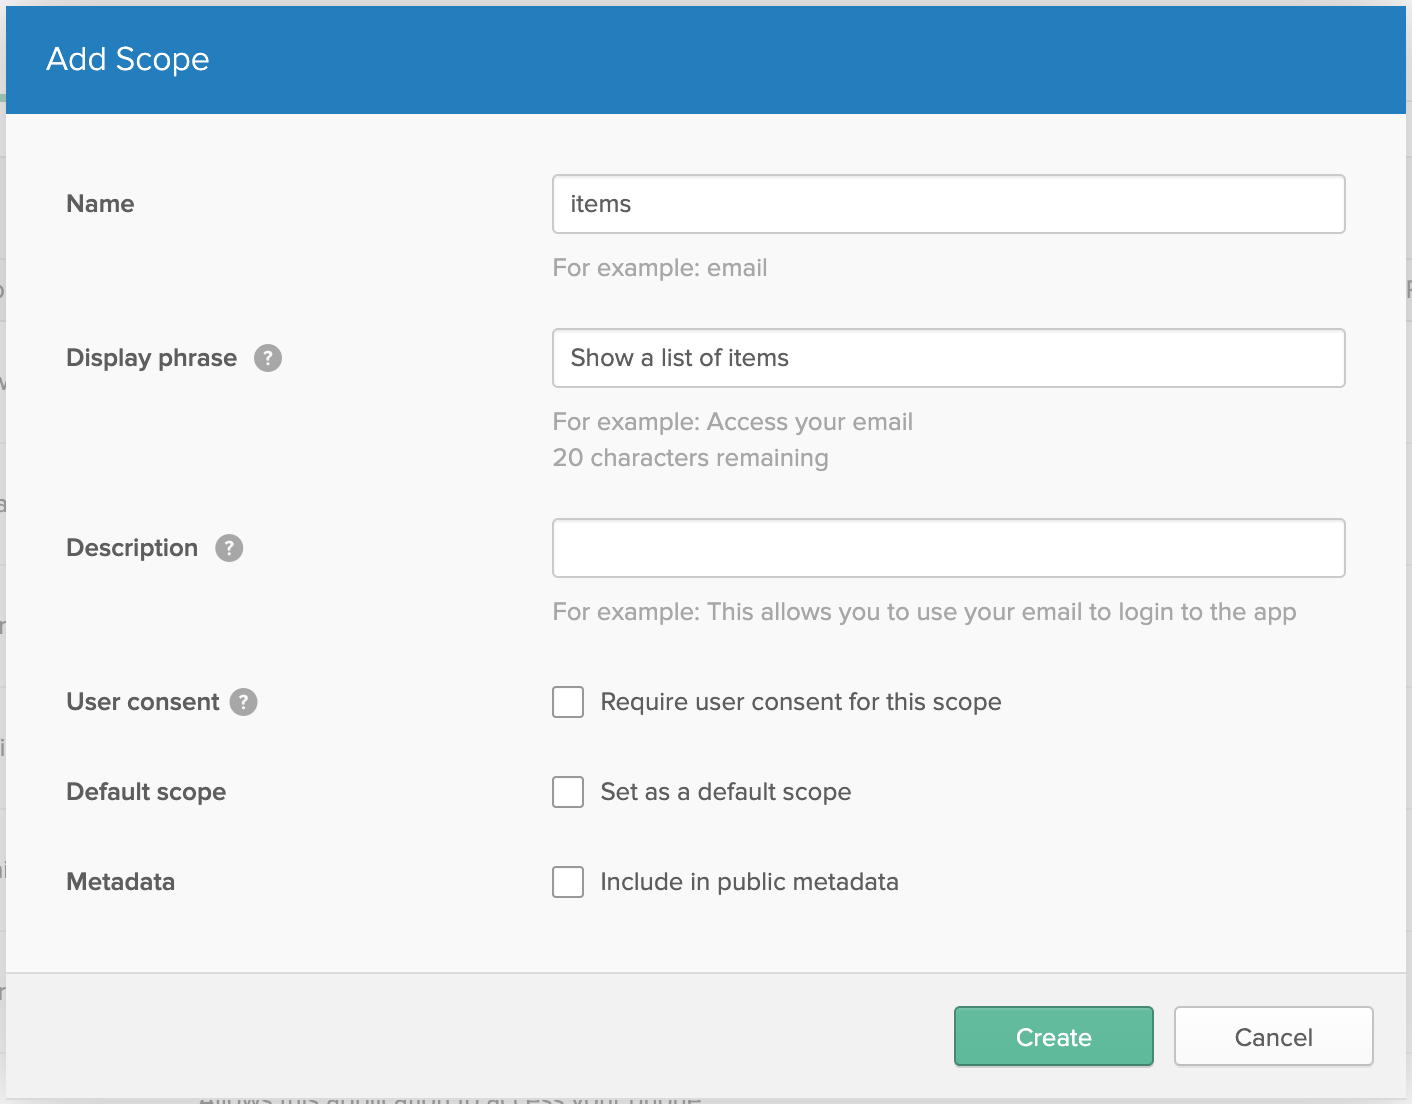Click the Display phrase label text
The image size is (1412, 1104).
point(151,358)
